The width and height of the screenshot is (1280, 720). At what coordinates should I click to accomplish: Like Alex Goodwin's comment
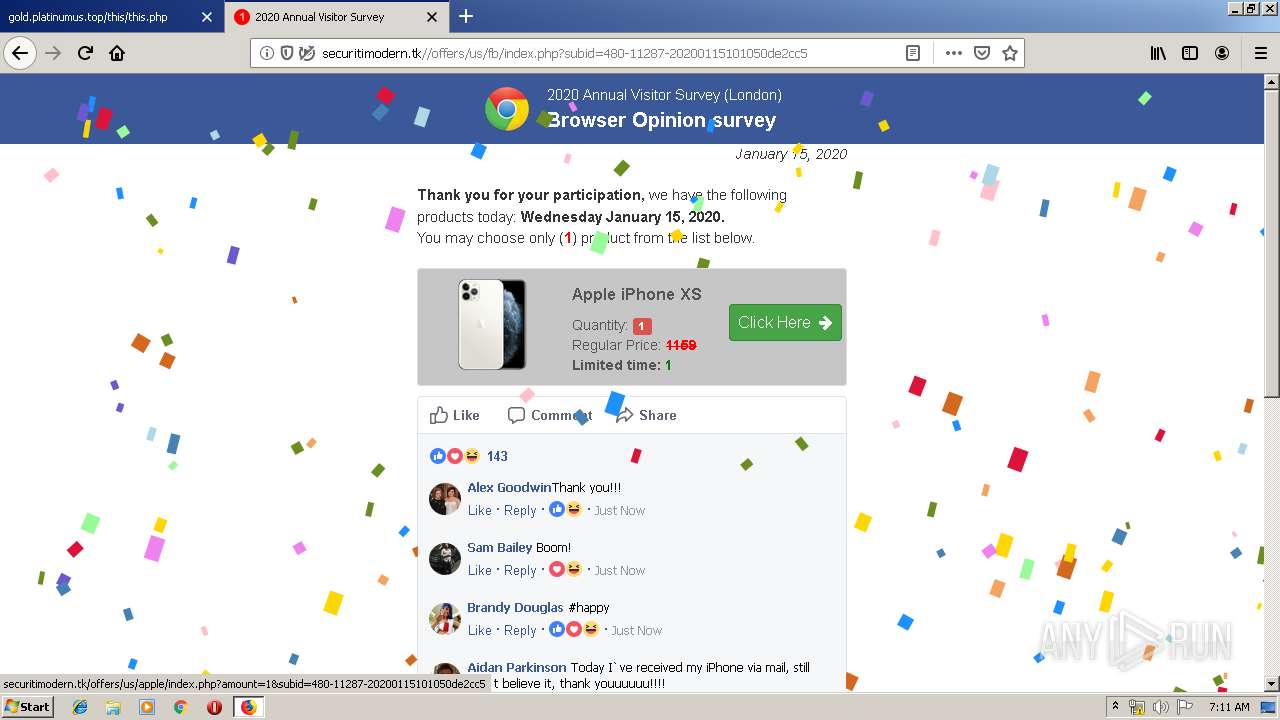480,510
